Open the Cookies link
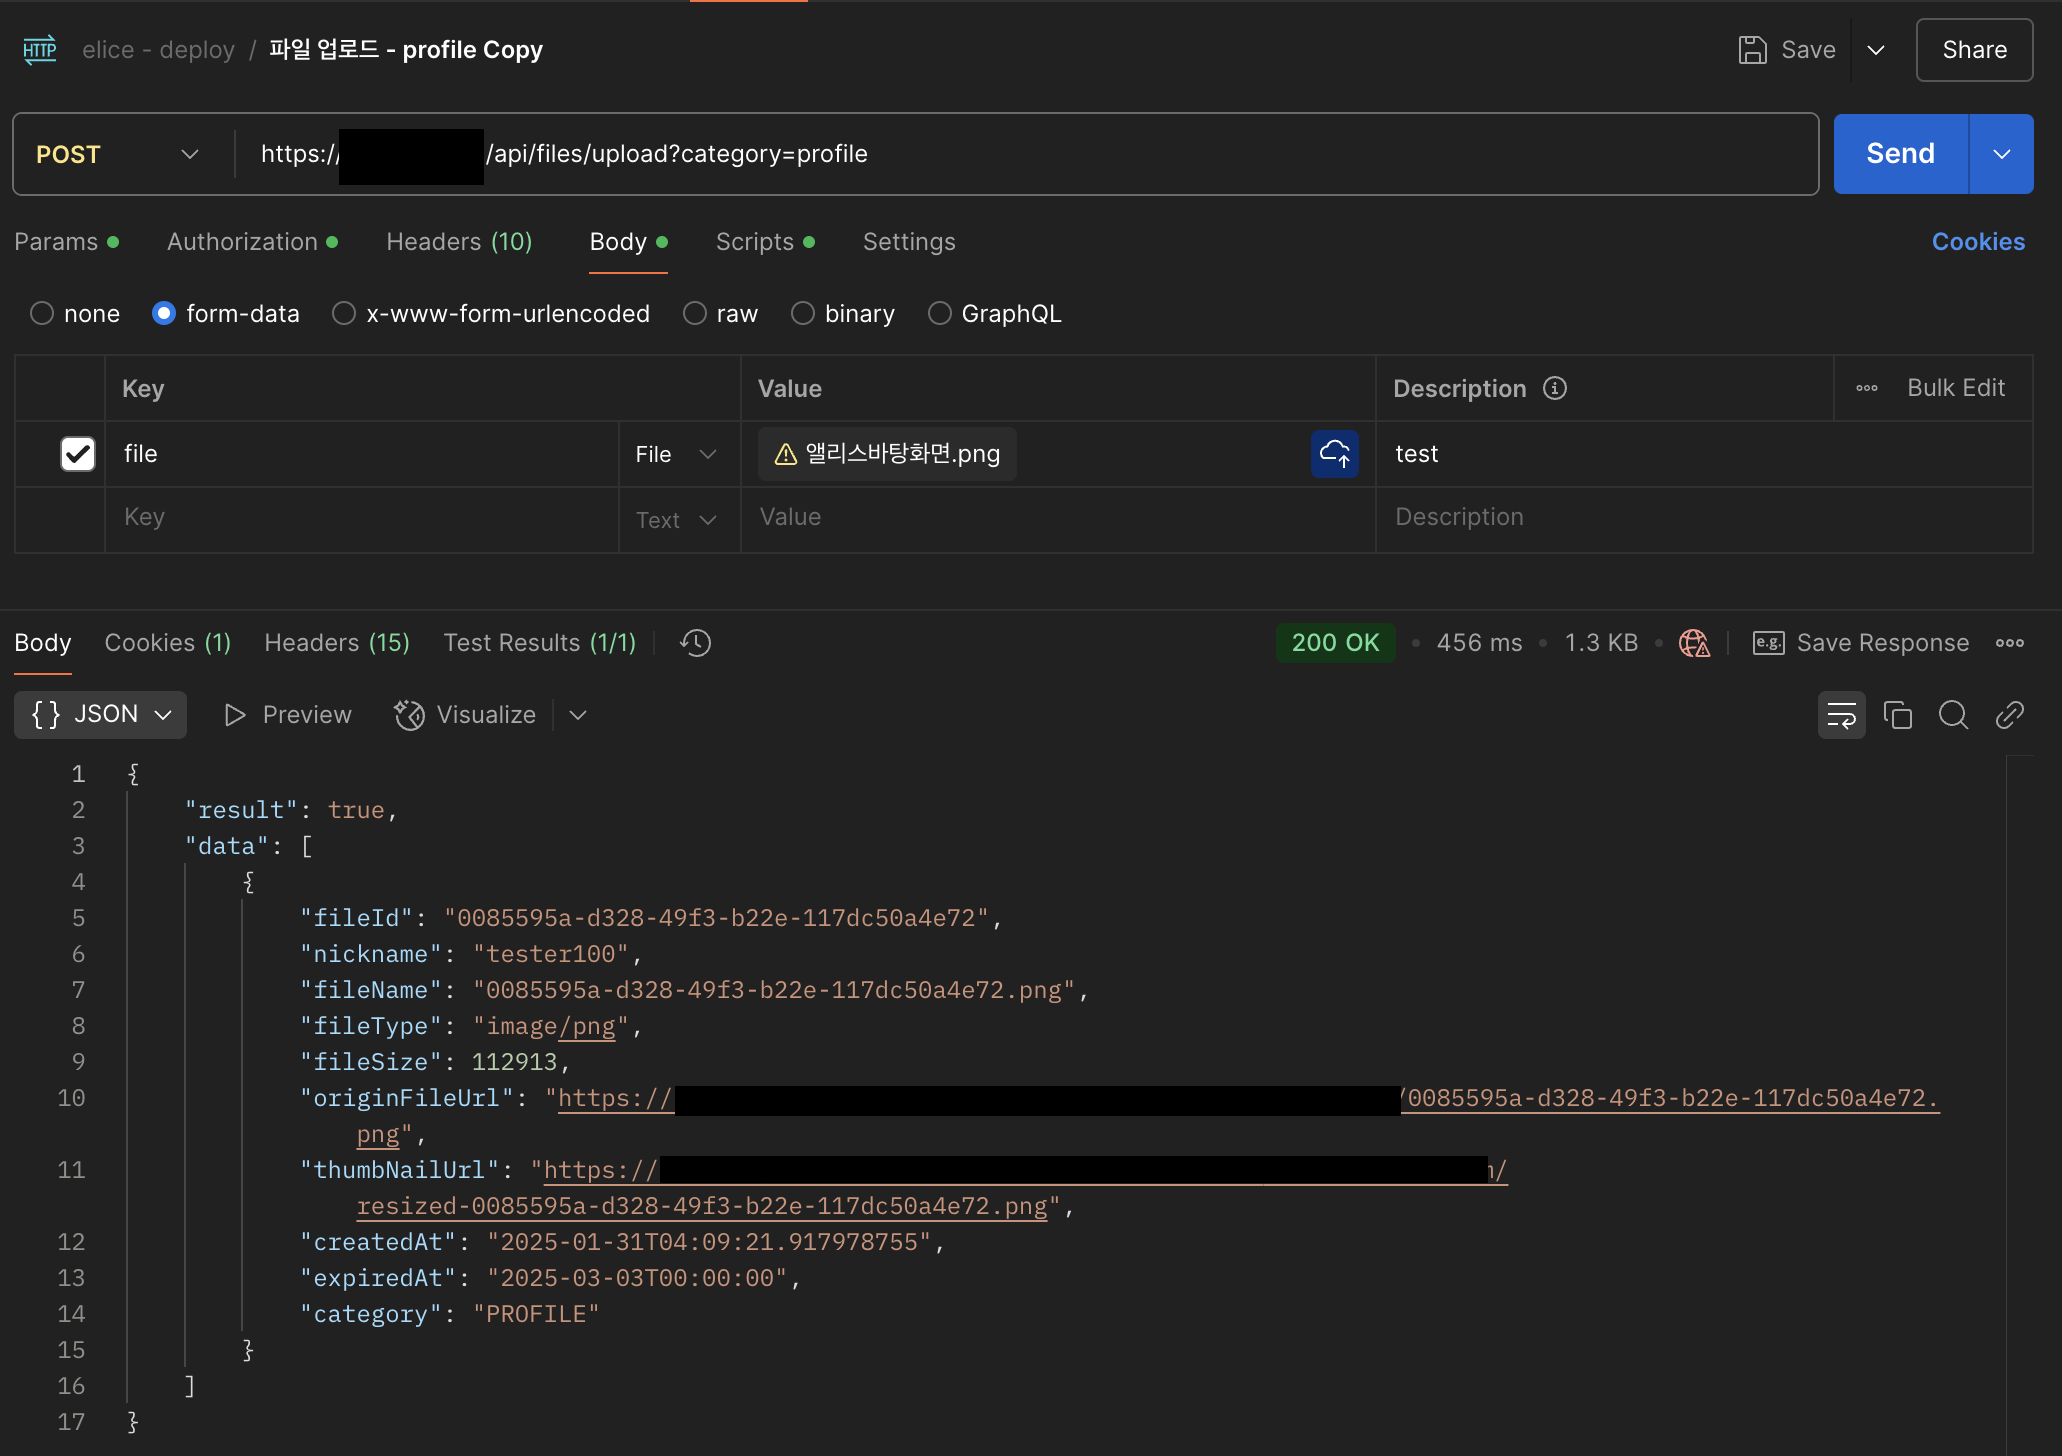 pyautogui.click(x=1977, y=242)
